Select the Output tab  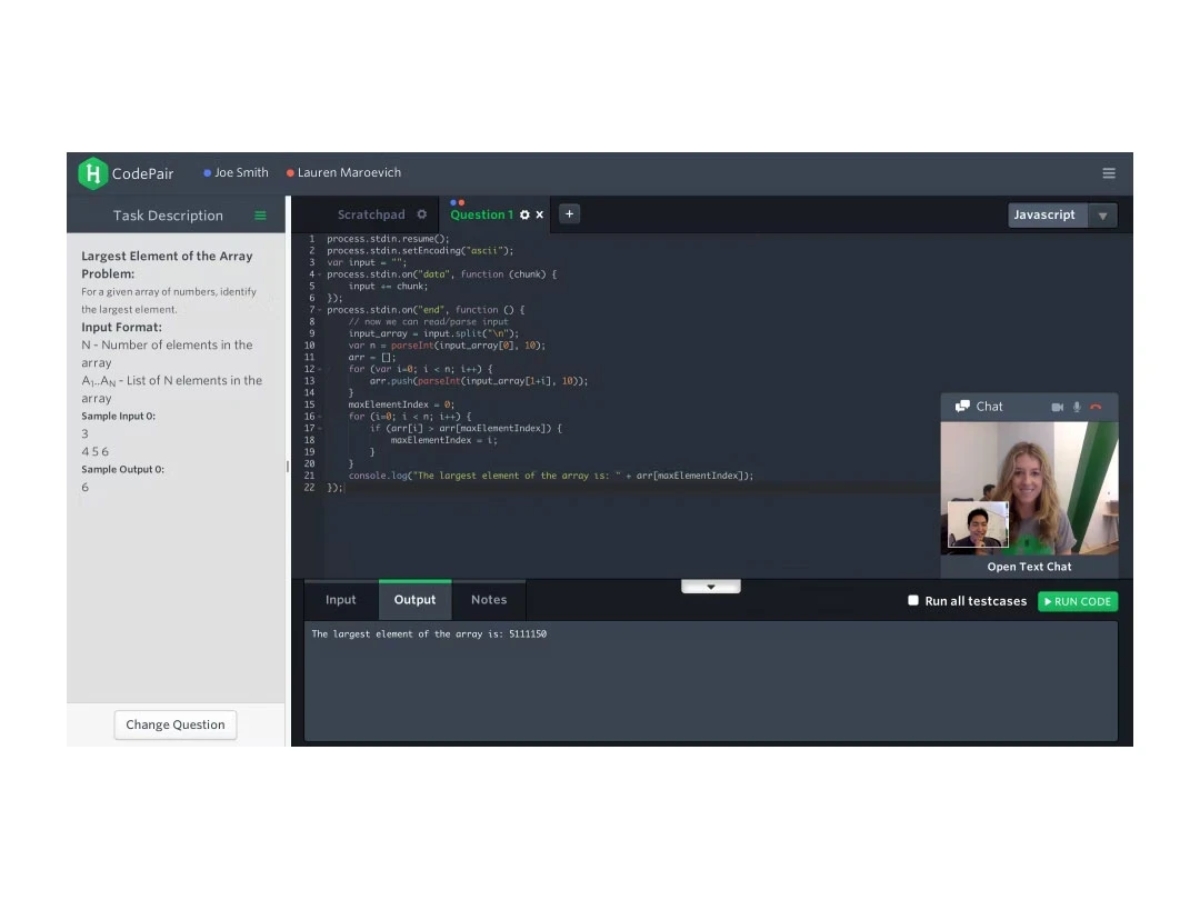(415, 600)
